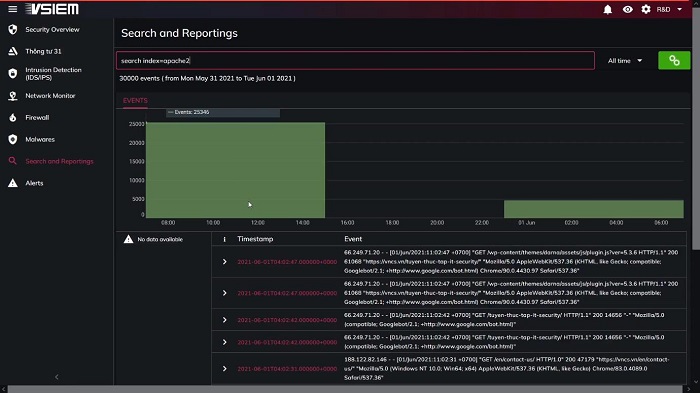
Task: Collapse the sidebar with left chevron
Action: [x=57, y=377]
